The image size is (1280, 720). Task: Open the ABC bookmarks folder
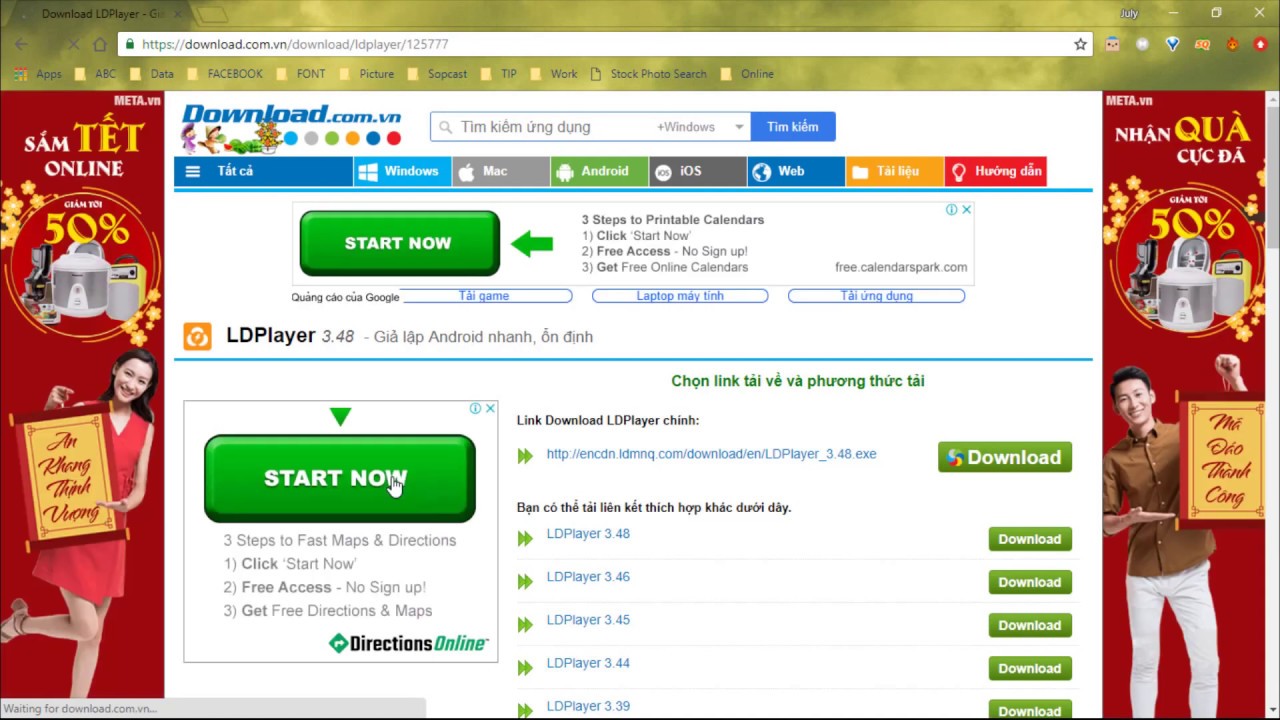tap(95, 74)
